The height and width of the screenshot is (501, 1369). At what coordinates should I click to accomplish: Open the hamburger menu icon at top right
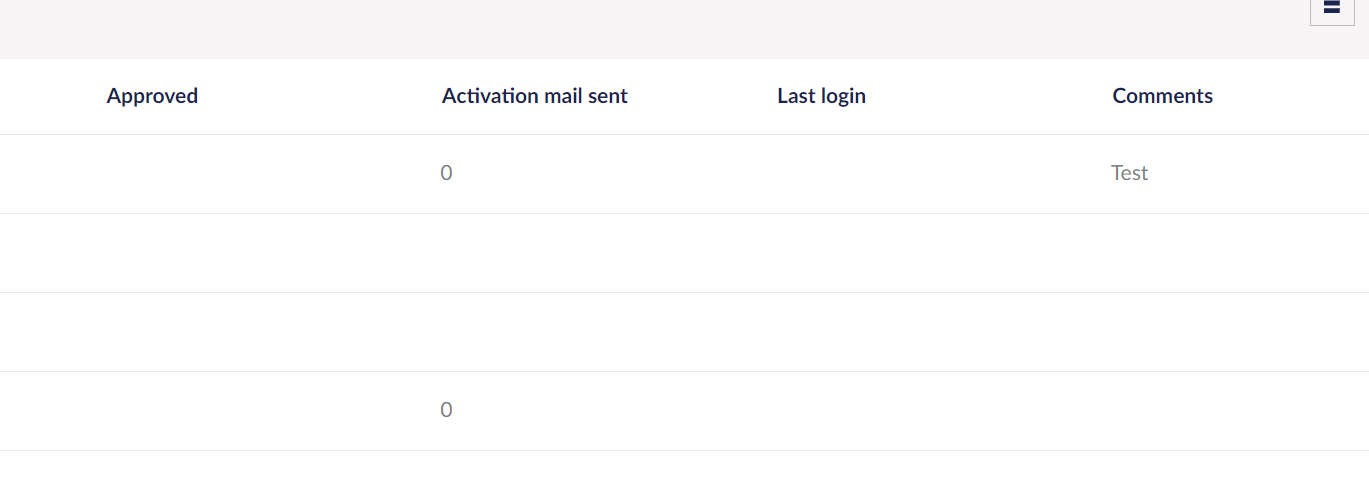click(x=1332, y=8)
